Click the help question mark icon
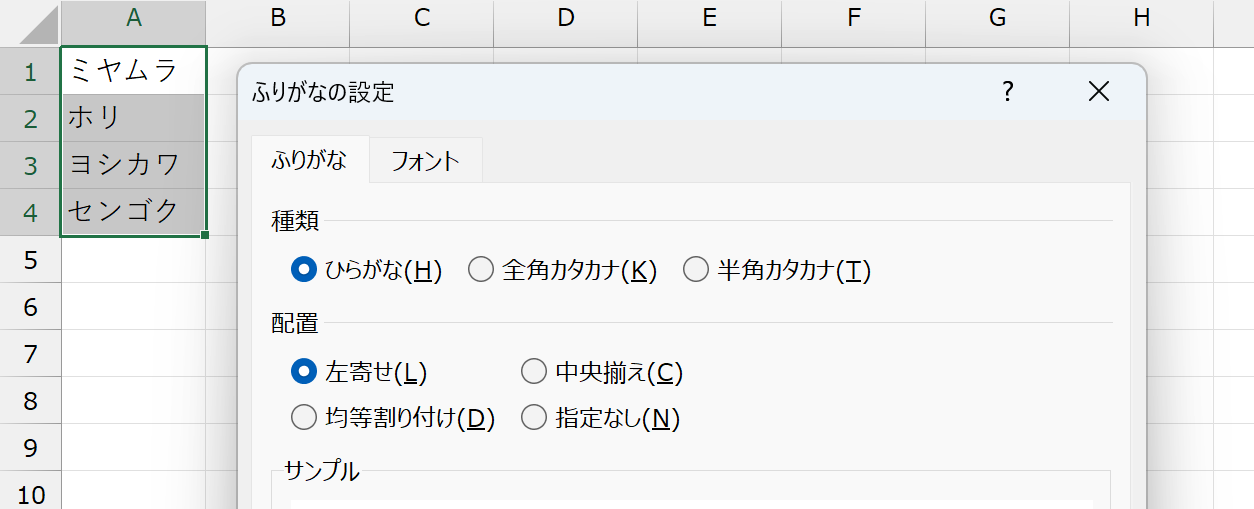This screenshot has height=509, width=1254. tap(1008, 92)
